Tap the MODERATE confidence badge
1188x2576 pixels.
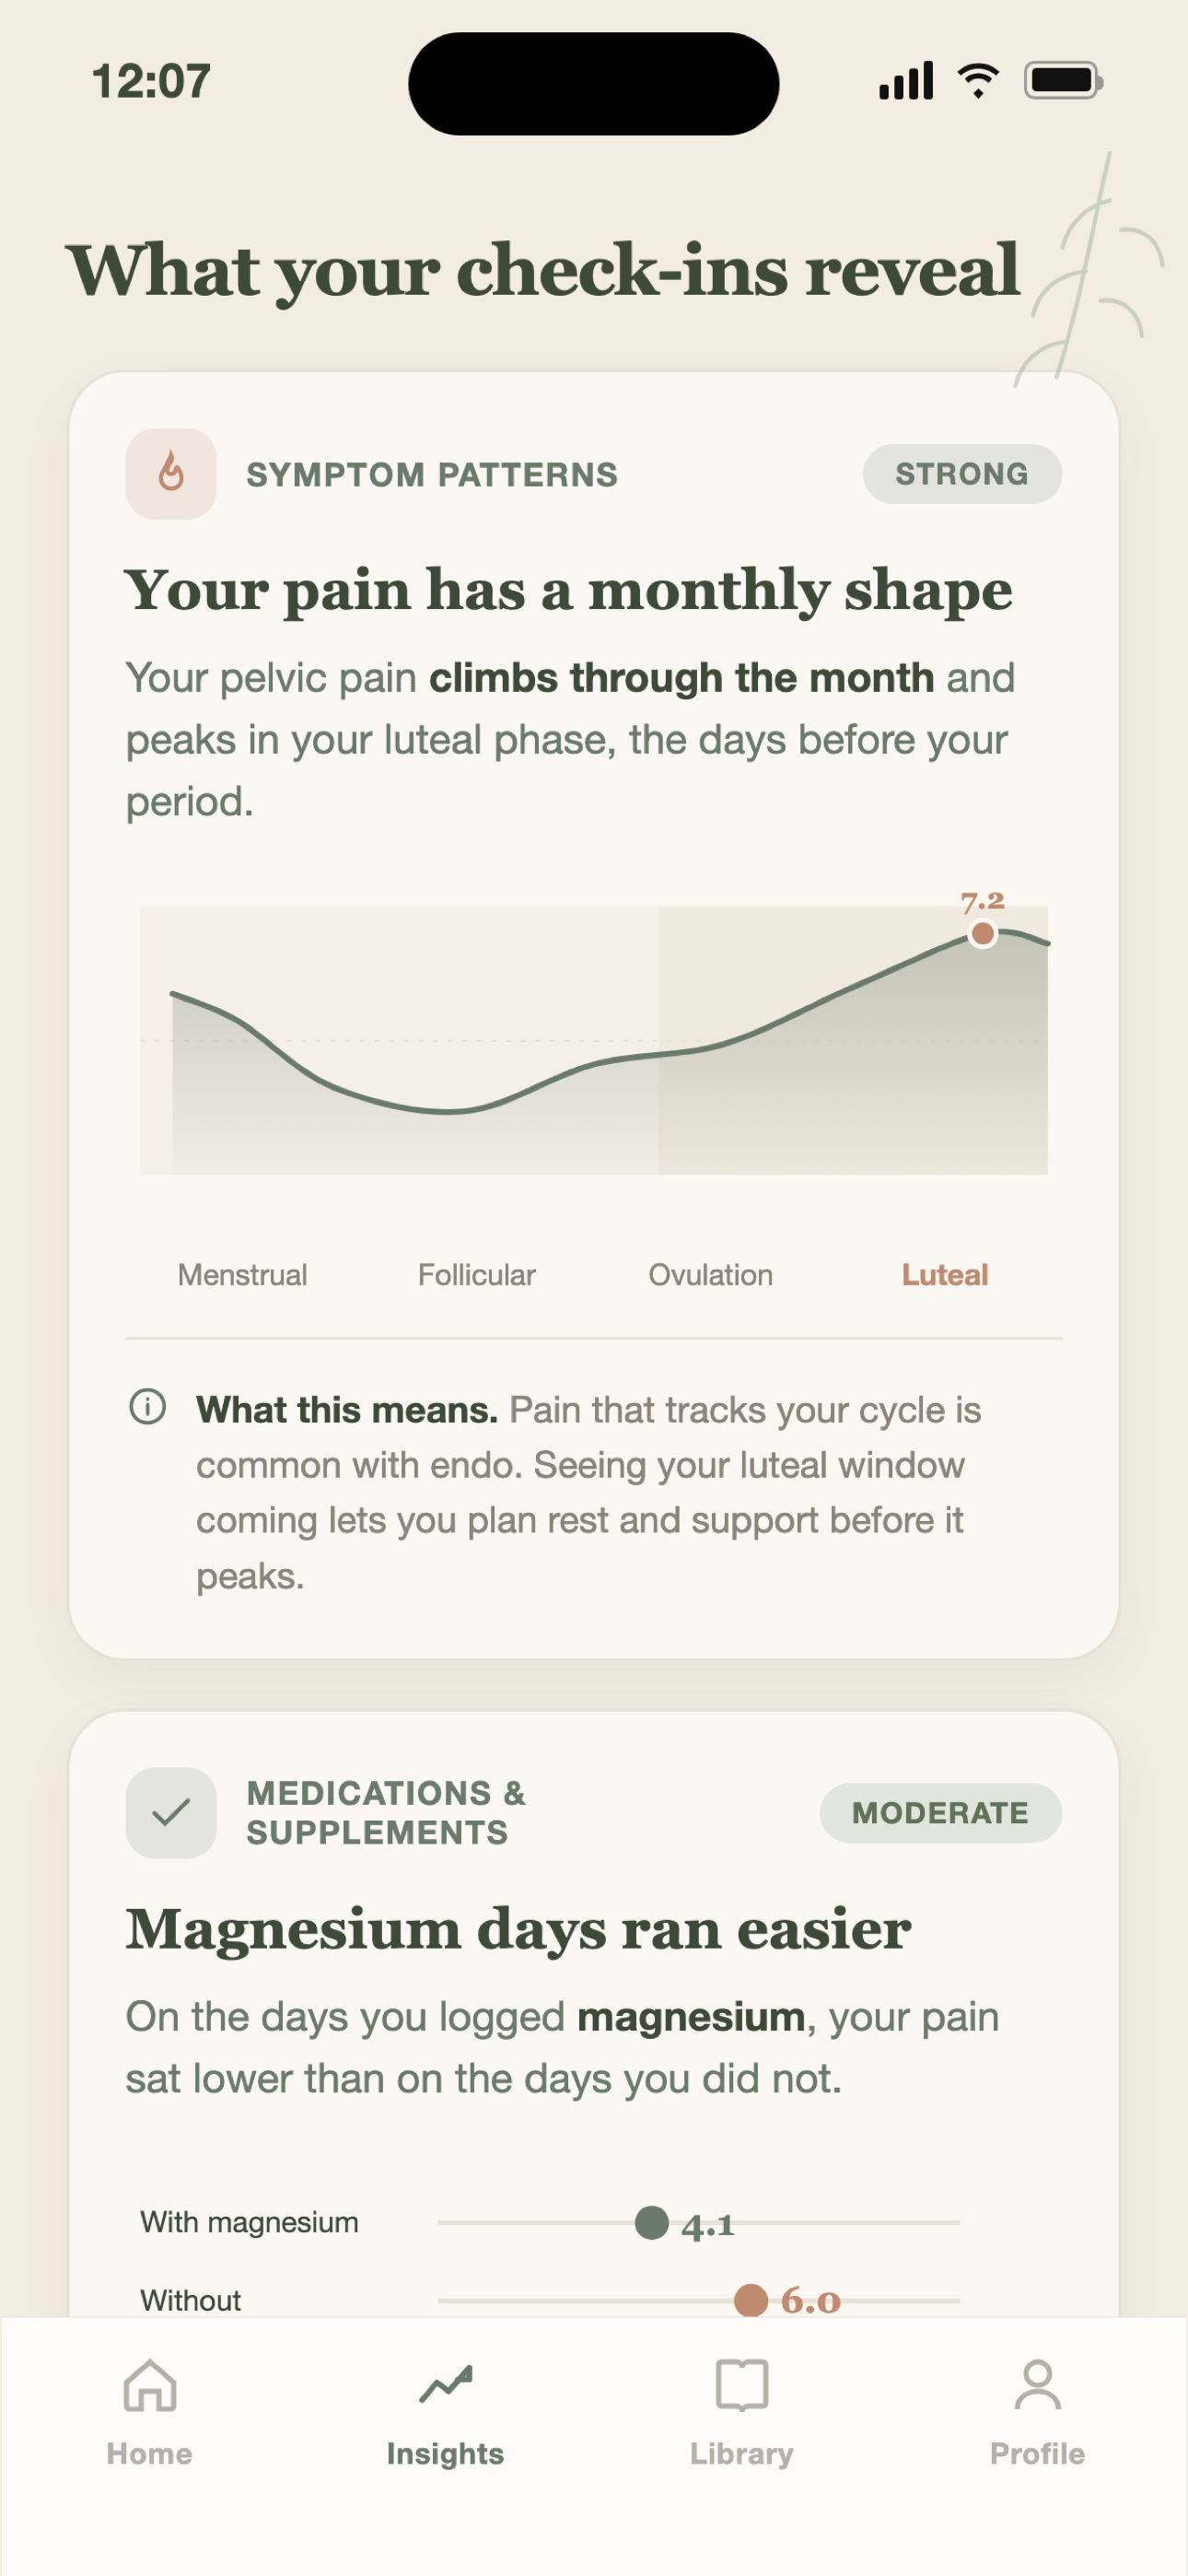point(941,1813)
